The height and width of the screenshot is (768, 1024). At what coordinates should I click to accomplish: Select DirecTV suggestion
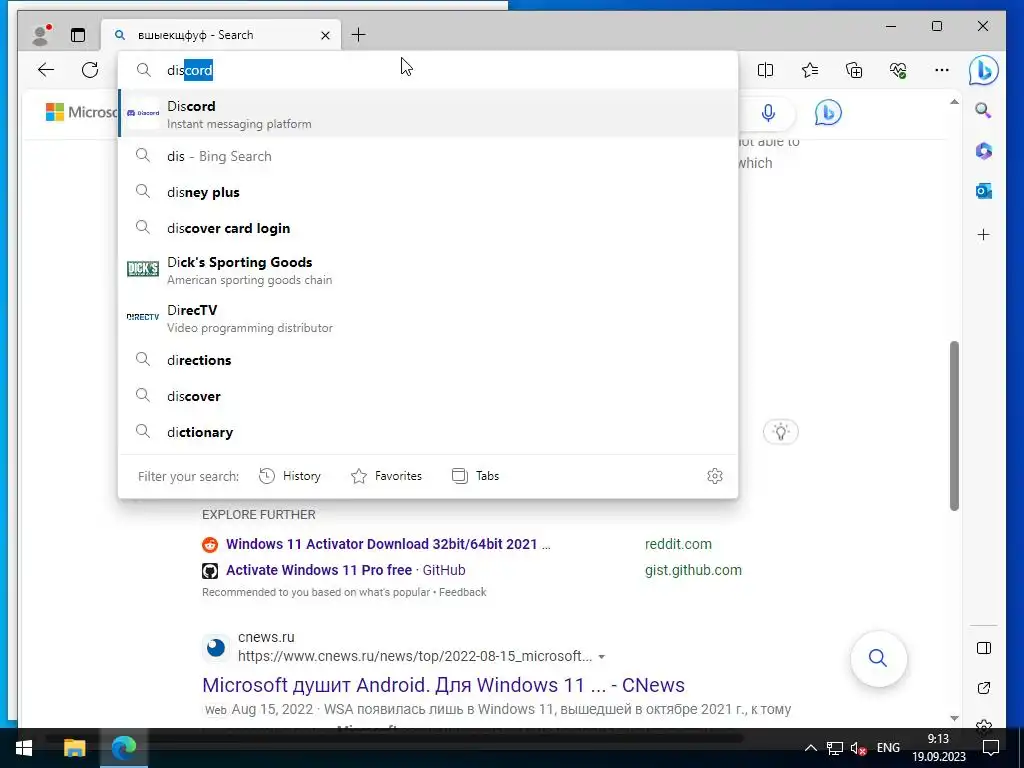[428, 318]
